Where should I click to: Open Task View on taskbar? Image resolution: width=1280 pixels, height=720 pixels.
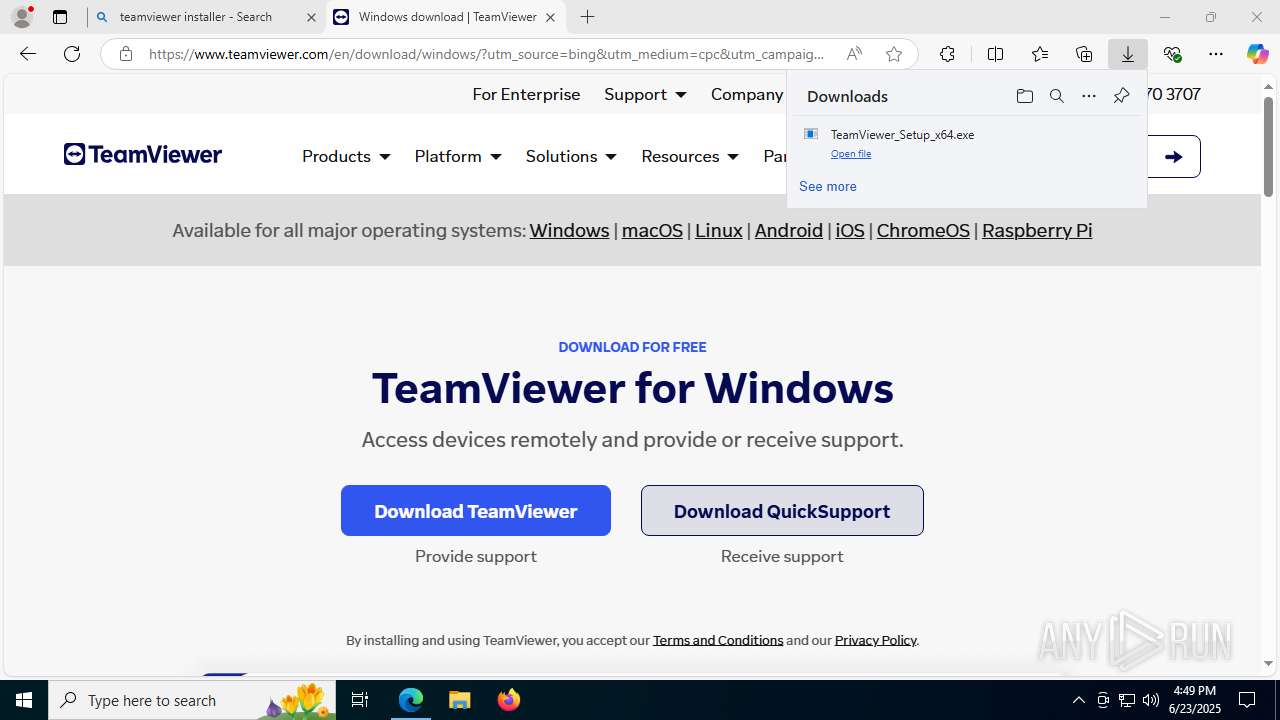click(x=360, y=700)
